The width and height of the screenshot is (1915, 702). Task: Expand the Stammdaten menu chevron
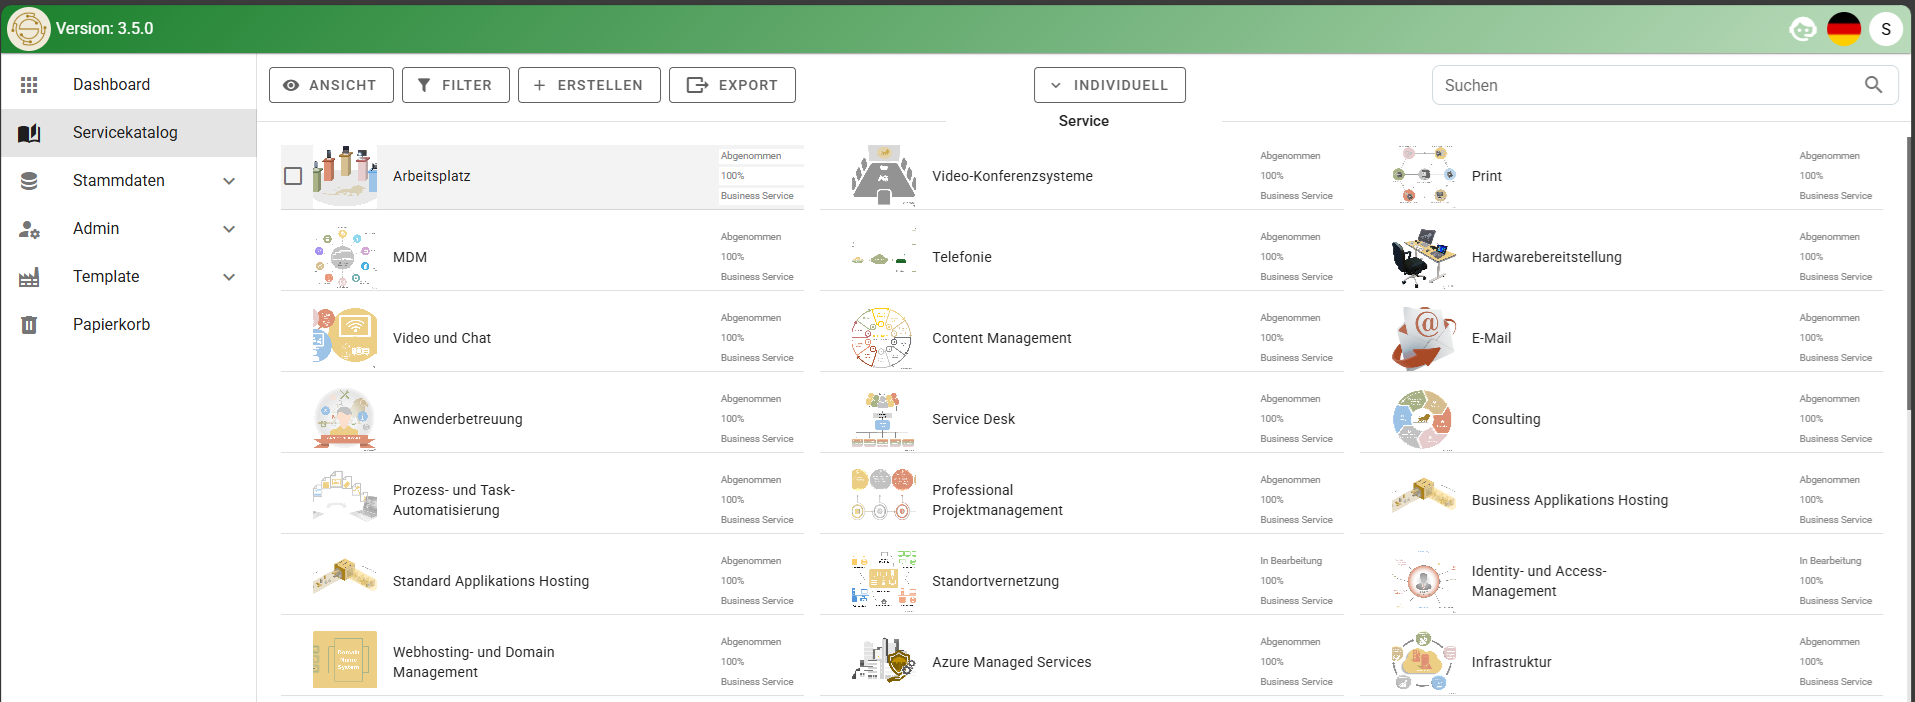229,181
